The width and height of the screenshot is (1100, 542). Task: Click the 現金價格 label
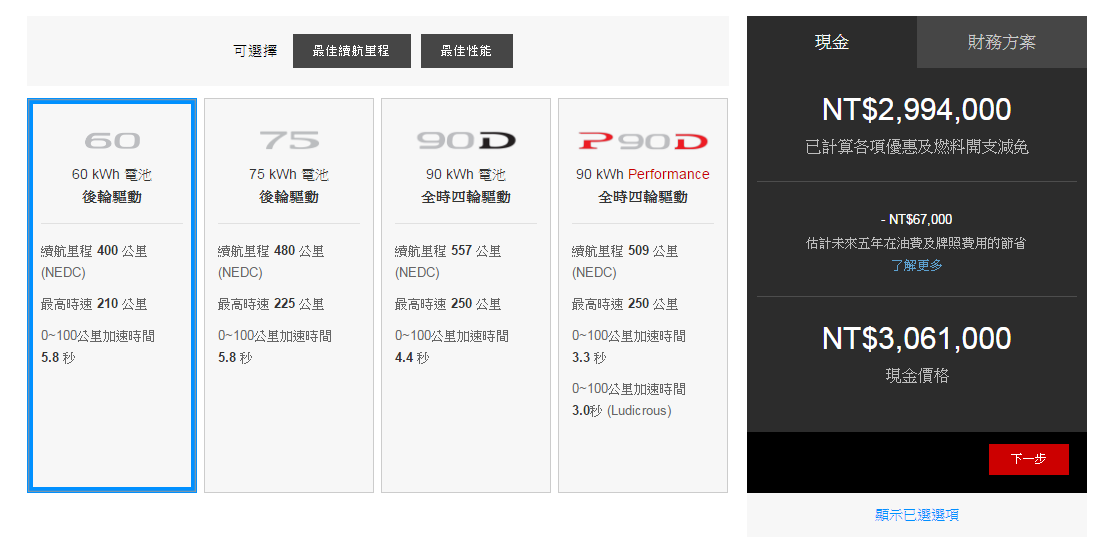[917, 376]
